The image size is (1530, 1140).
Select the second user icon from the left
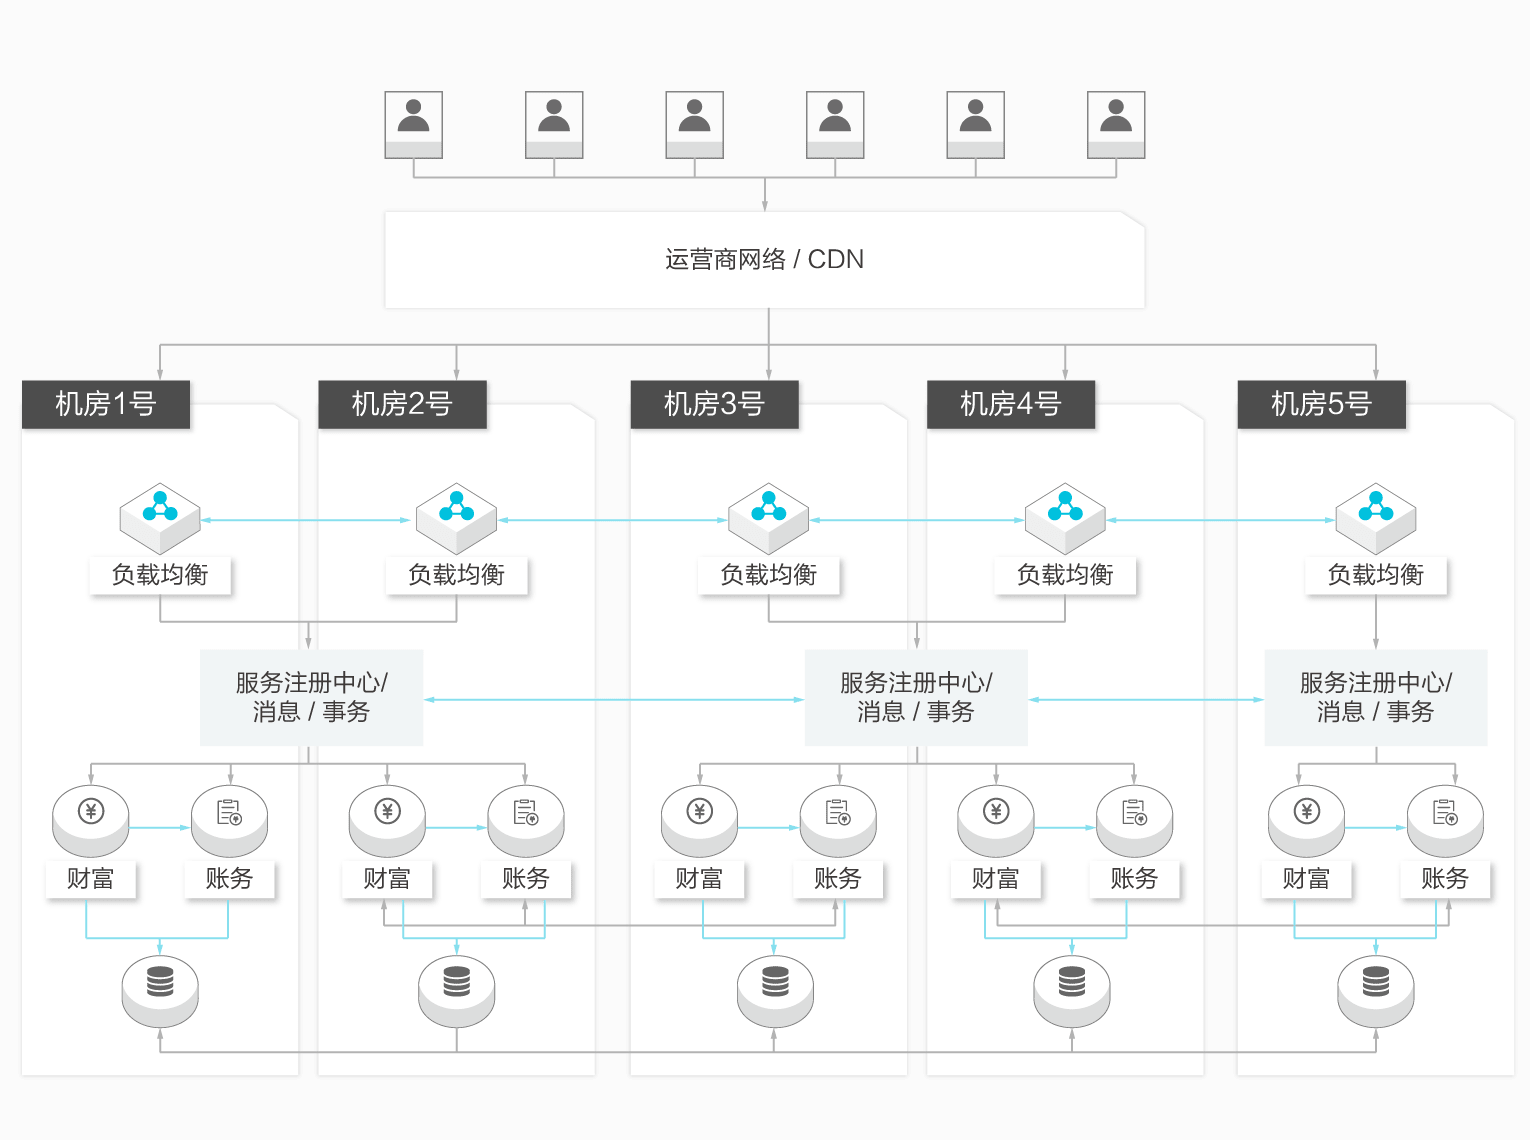tap(554, 125)
